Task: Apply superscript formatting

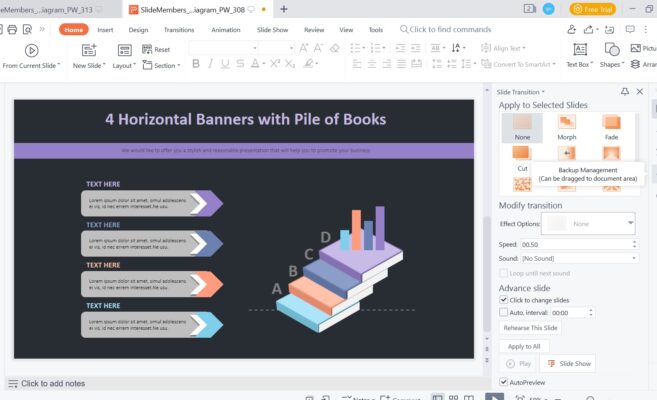Action: coord(275,64)
